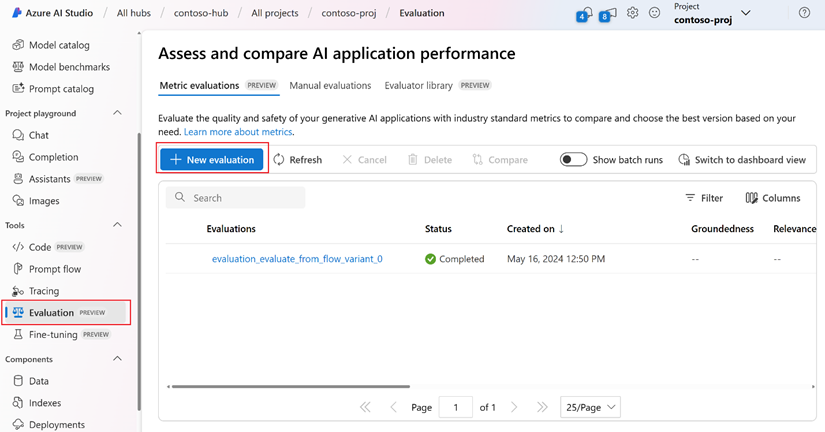Click the Images icon in sidebar
Image resolution: width=825 pixels, height=432 pixels.
point(18,200)
